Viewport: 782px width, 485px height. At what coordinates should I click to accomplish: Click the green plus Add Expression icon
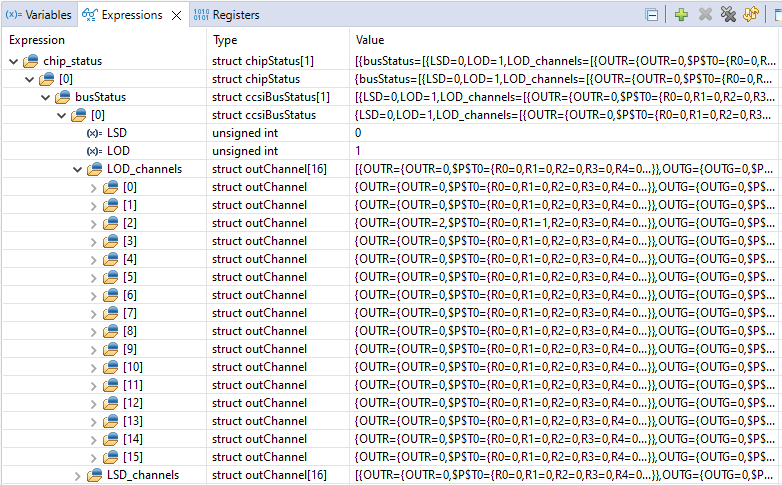(x=681, y=15)
